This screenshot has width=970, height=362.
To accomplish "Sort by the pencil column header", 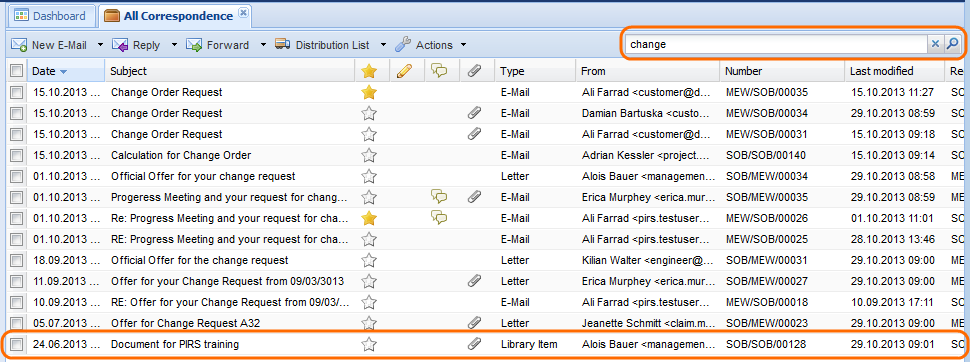I will (403, 71).
